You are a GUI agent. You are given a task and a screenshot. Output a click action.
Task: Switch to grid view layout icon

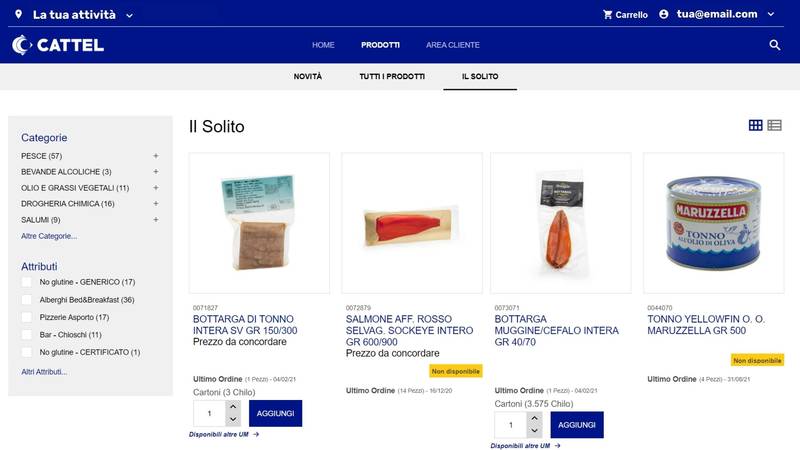[x=755, y=125]
